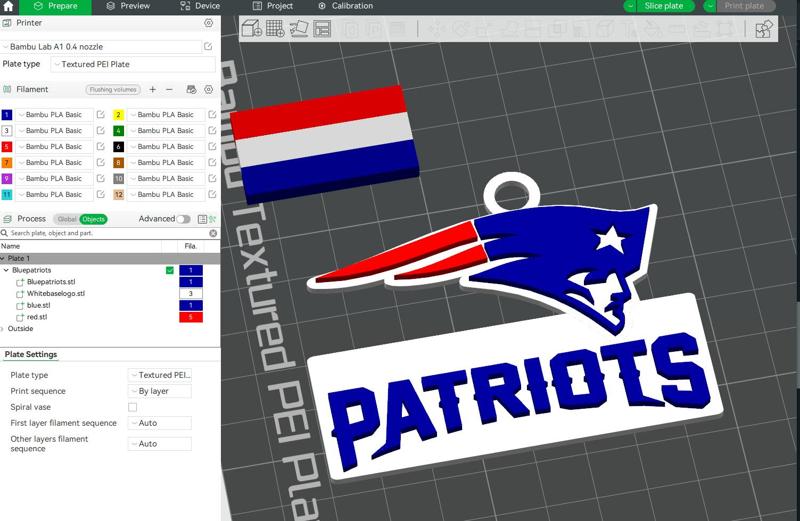Edit filament 1 preset icon
The image size is (800, 521).
[101, 115]
